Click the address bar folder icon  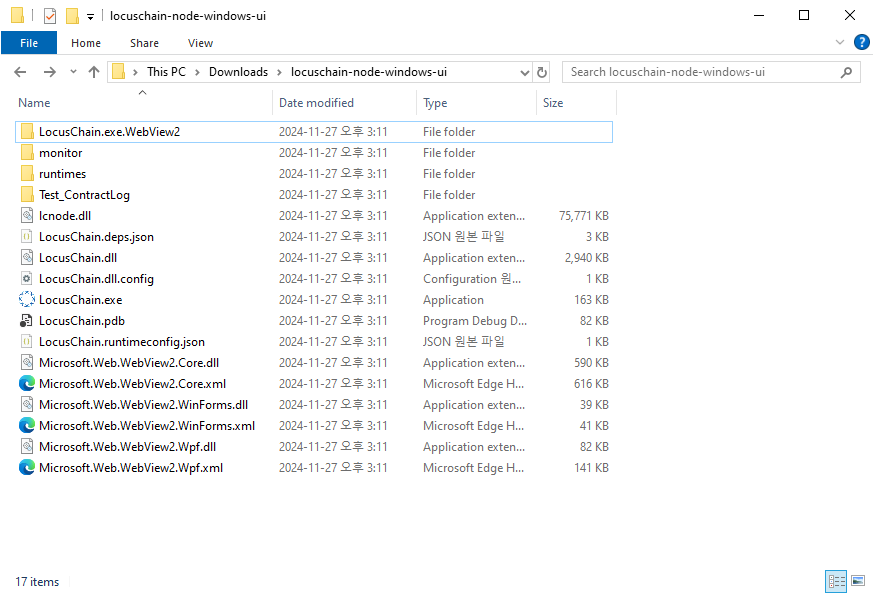[118, 72]
